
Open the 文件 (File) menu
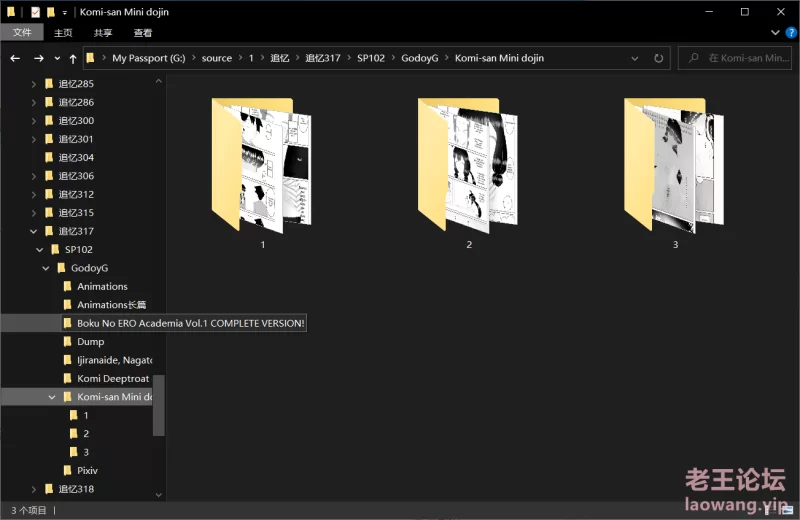[22, 32]
